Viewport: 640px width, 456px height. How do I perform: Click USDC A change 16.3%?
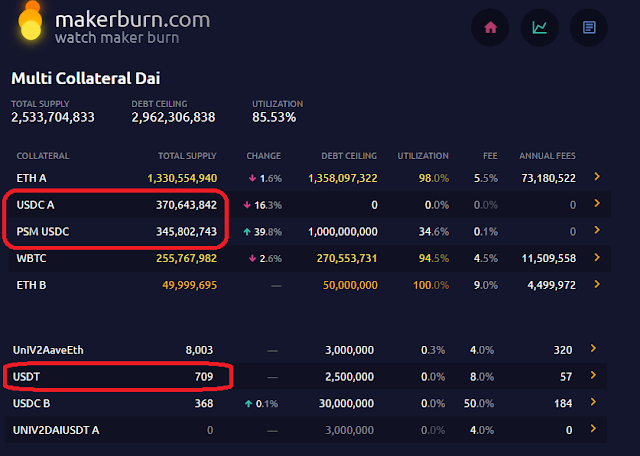click(x=263, y=205)
